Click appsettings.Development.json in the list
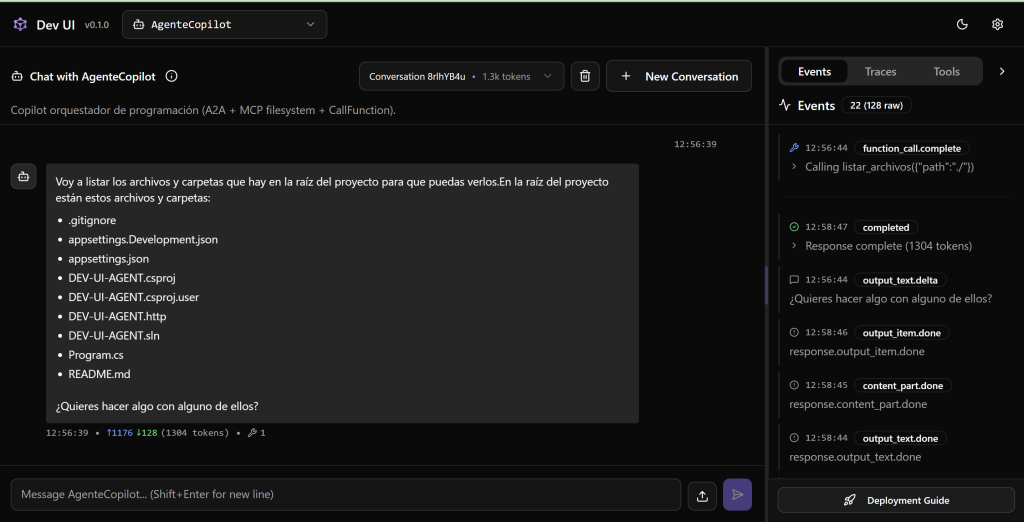This screenshot has height=522, width=1024. [143, 240]
